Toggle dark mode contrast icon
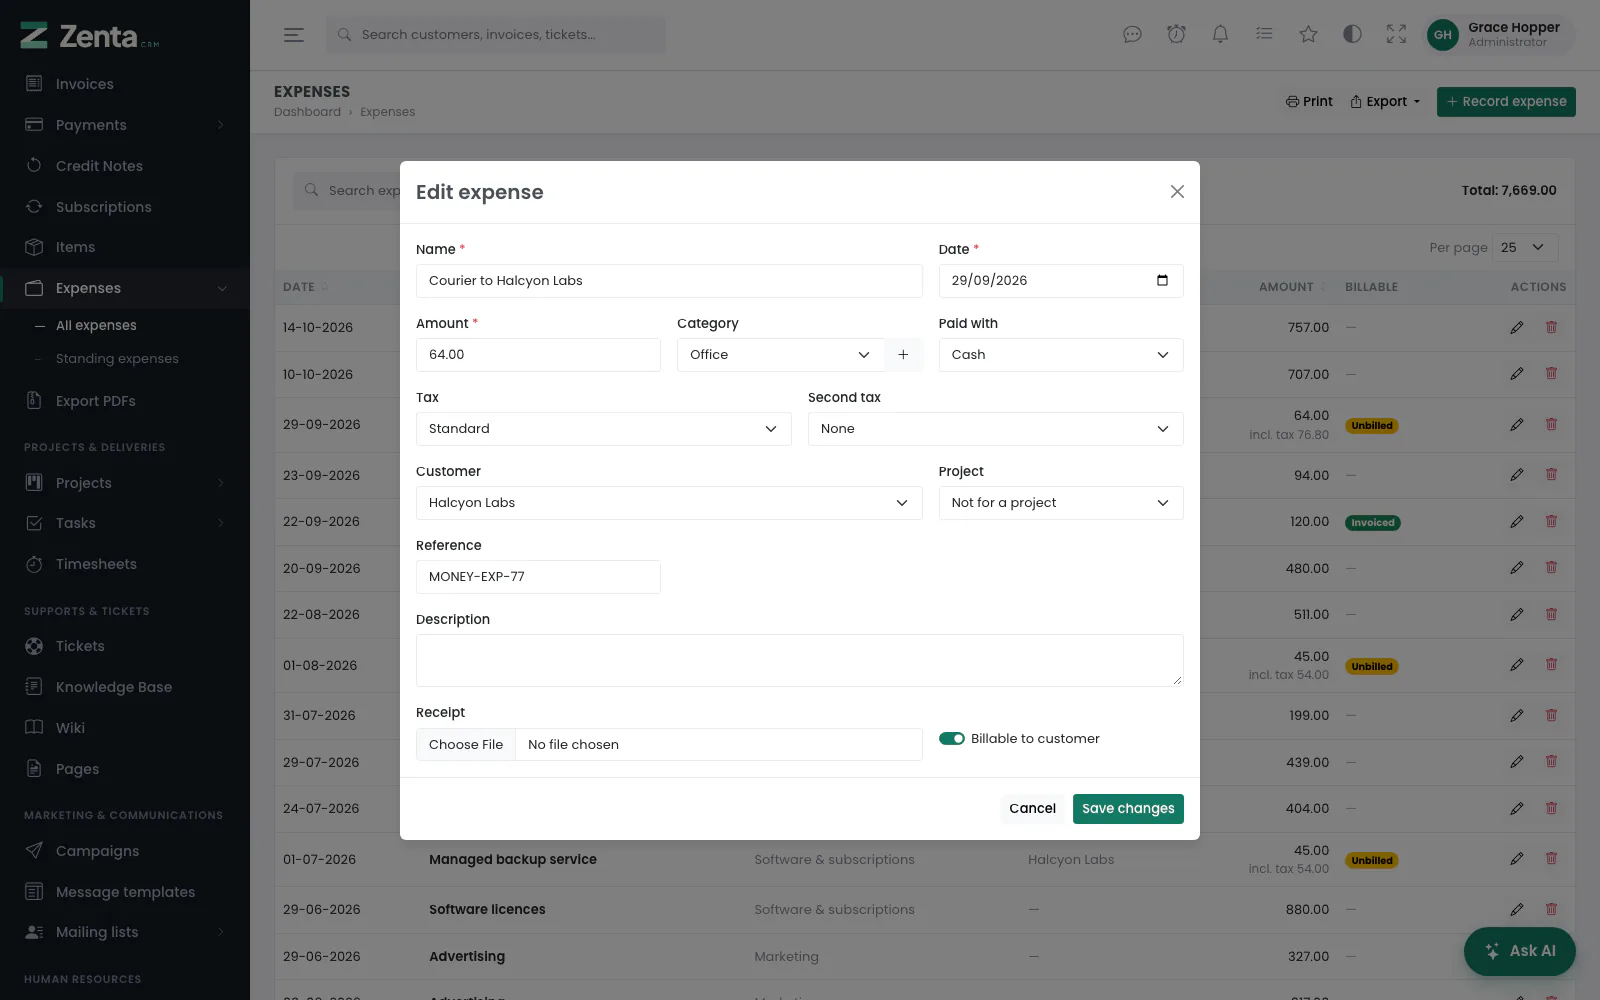1600x1000 pixels. point(1352,35)
